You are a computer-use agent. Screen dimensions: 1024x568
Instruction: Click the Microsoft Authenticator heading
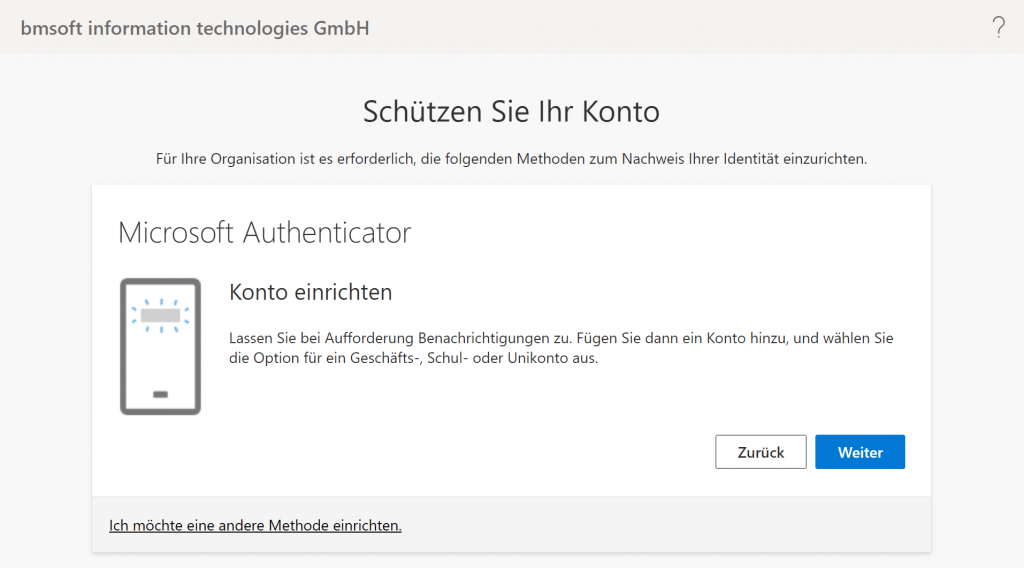pyautogui.click(x=265, y=233)
